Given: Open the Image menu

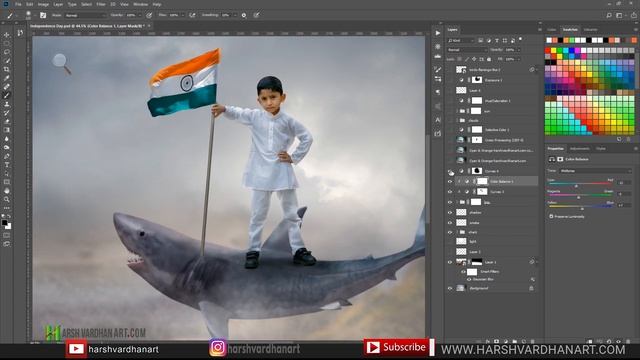Looking at the screenshot, I should tap(43, 4).
